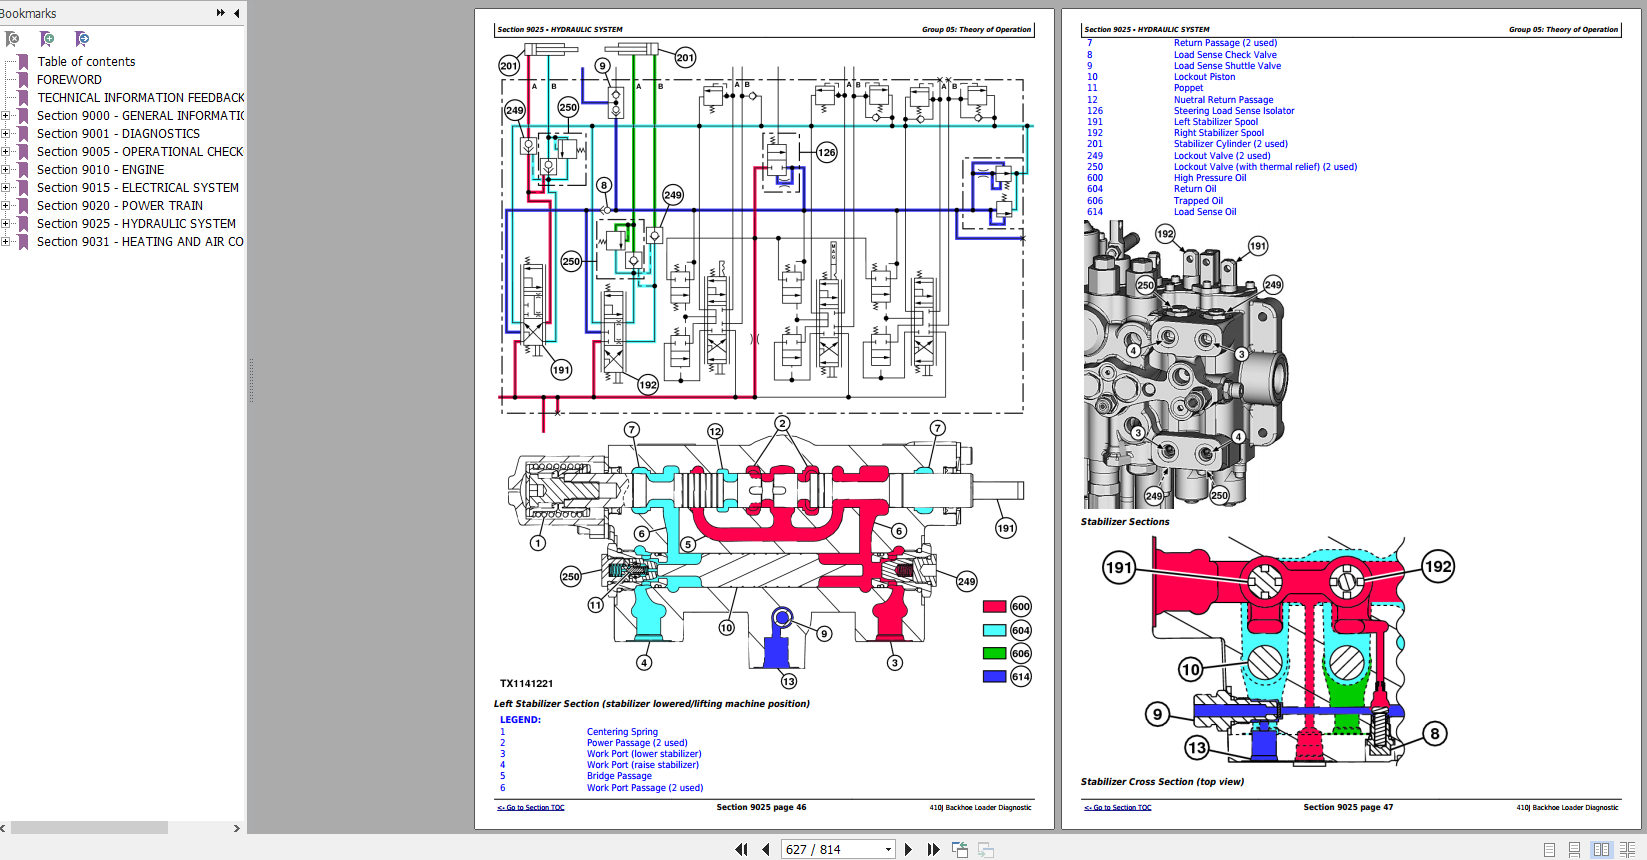Click the 'Section 9025 page 47' footer text

pyautogui.click(x=1348, y=807)
